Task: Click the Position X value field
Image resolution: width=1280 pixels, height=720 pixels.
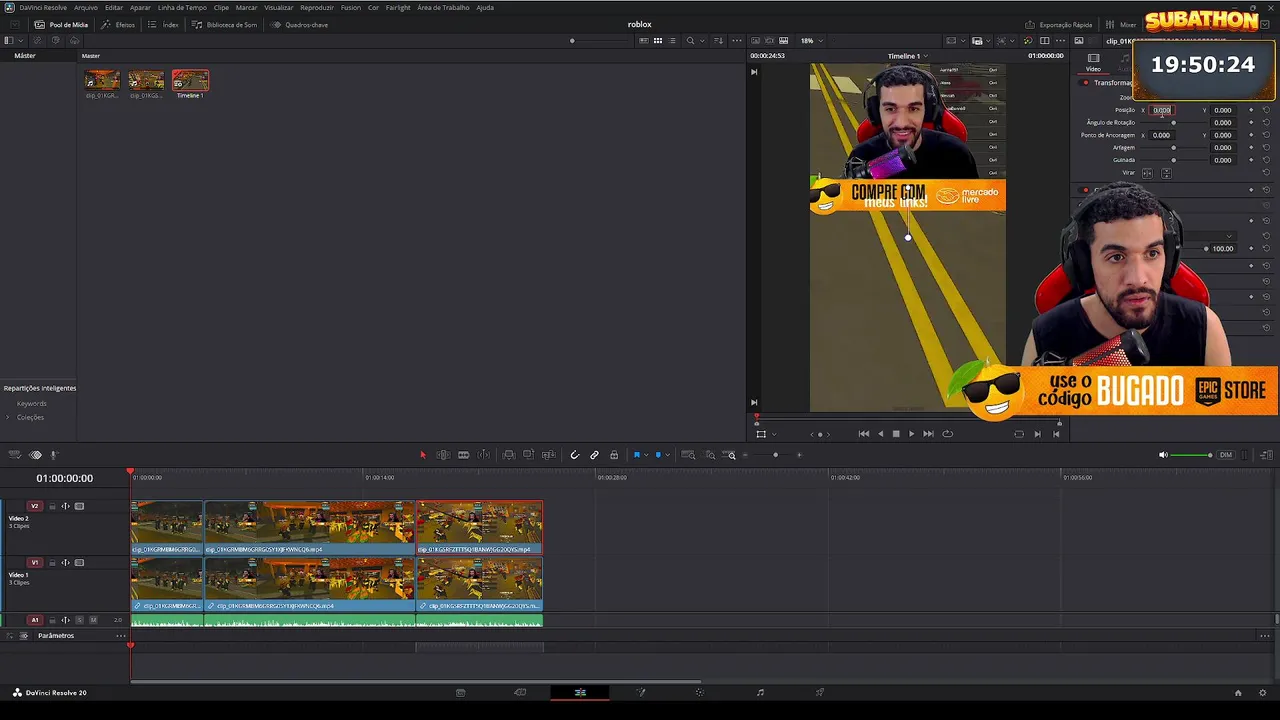Action: [1161, 110]
